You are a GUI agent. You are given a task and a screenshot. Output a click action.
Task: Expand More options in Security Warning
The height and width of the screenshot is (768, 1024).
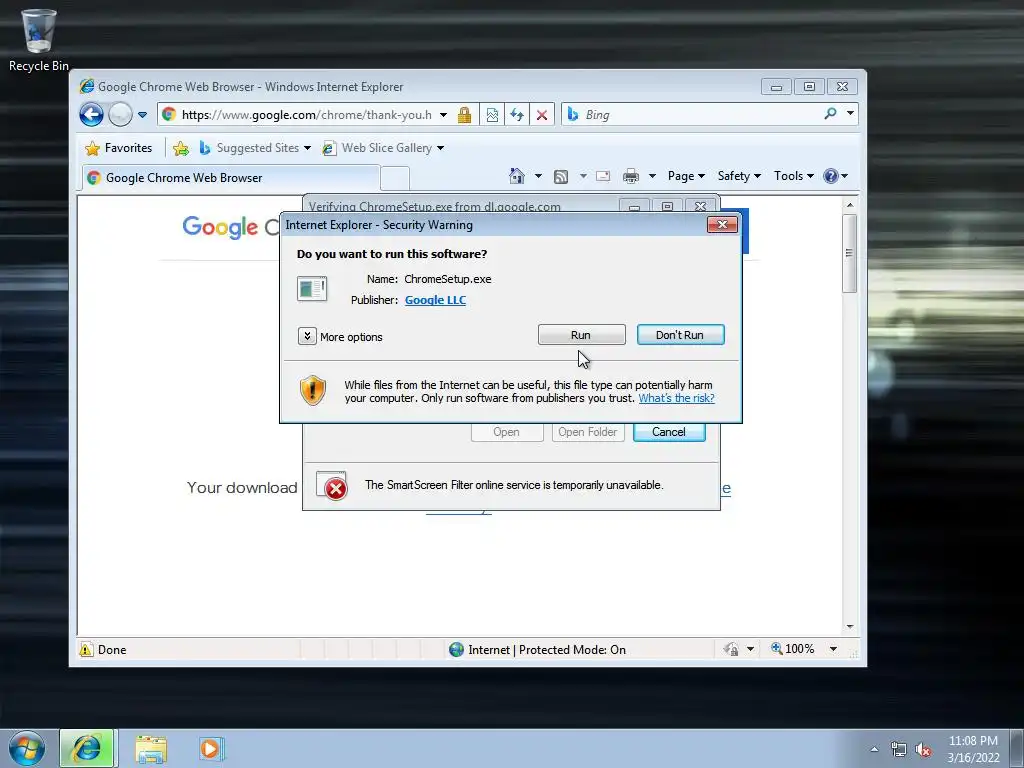(340, 336)
